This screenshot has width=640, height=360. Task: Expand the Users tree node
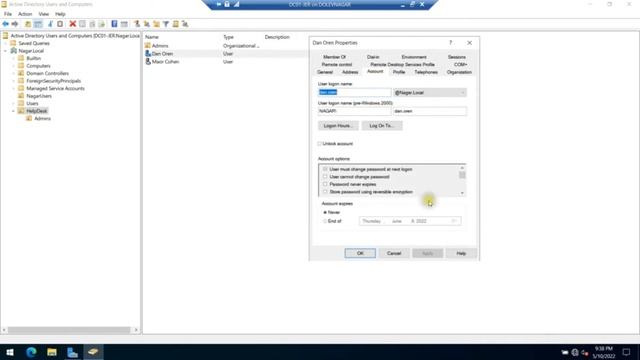(13, 104)
